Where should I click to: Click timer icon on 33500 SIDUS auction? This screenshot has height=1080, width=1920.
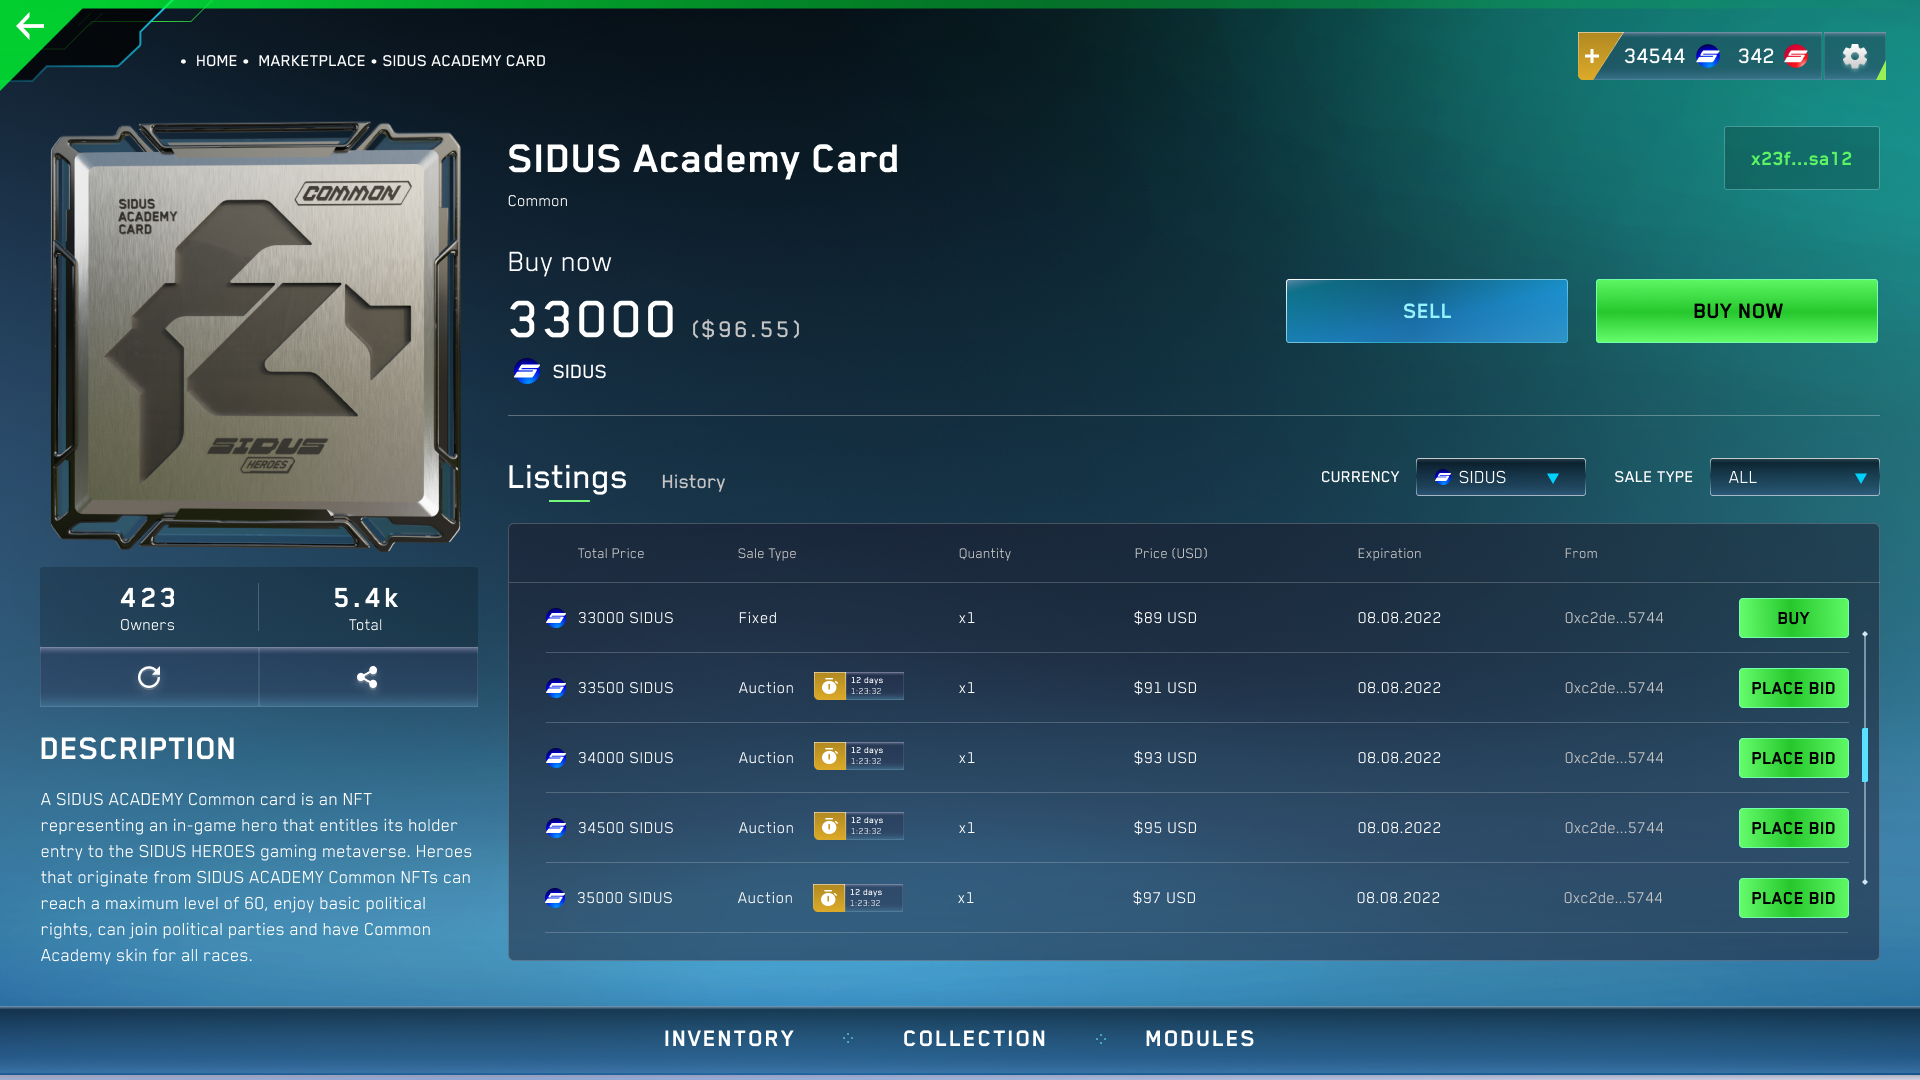[829, 687]
